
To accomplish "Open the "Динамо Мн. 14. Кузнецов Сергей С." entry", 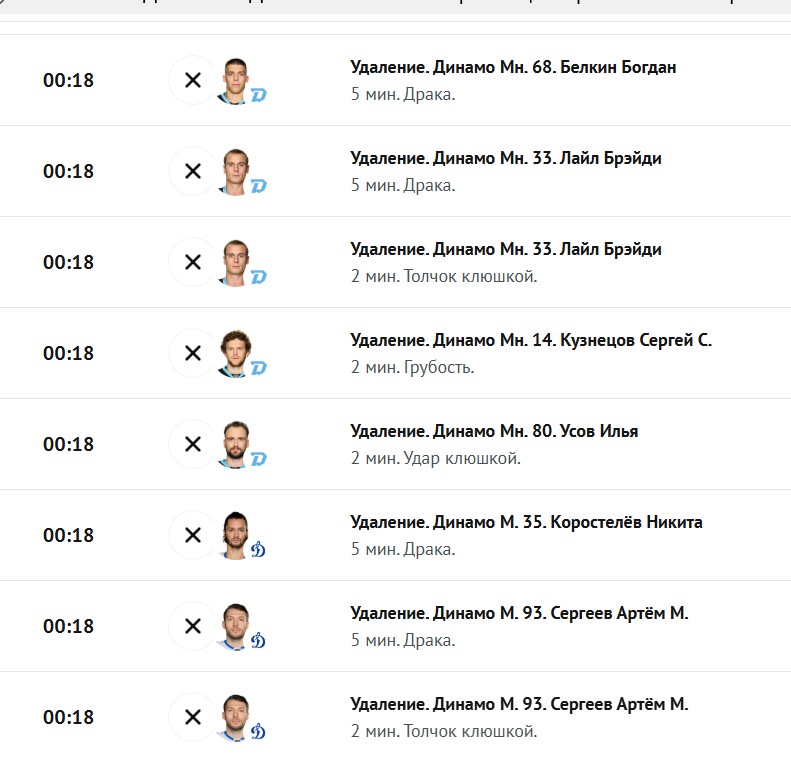I will coord(573,340).
